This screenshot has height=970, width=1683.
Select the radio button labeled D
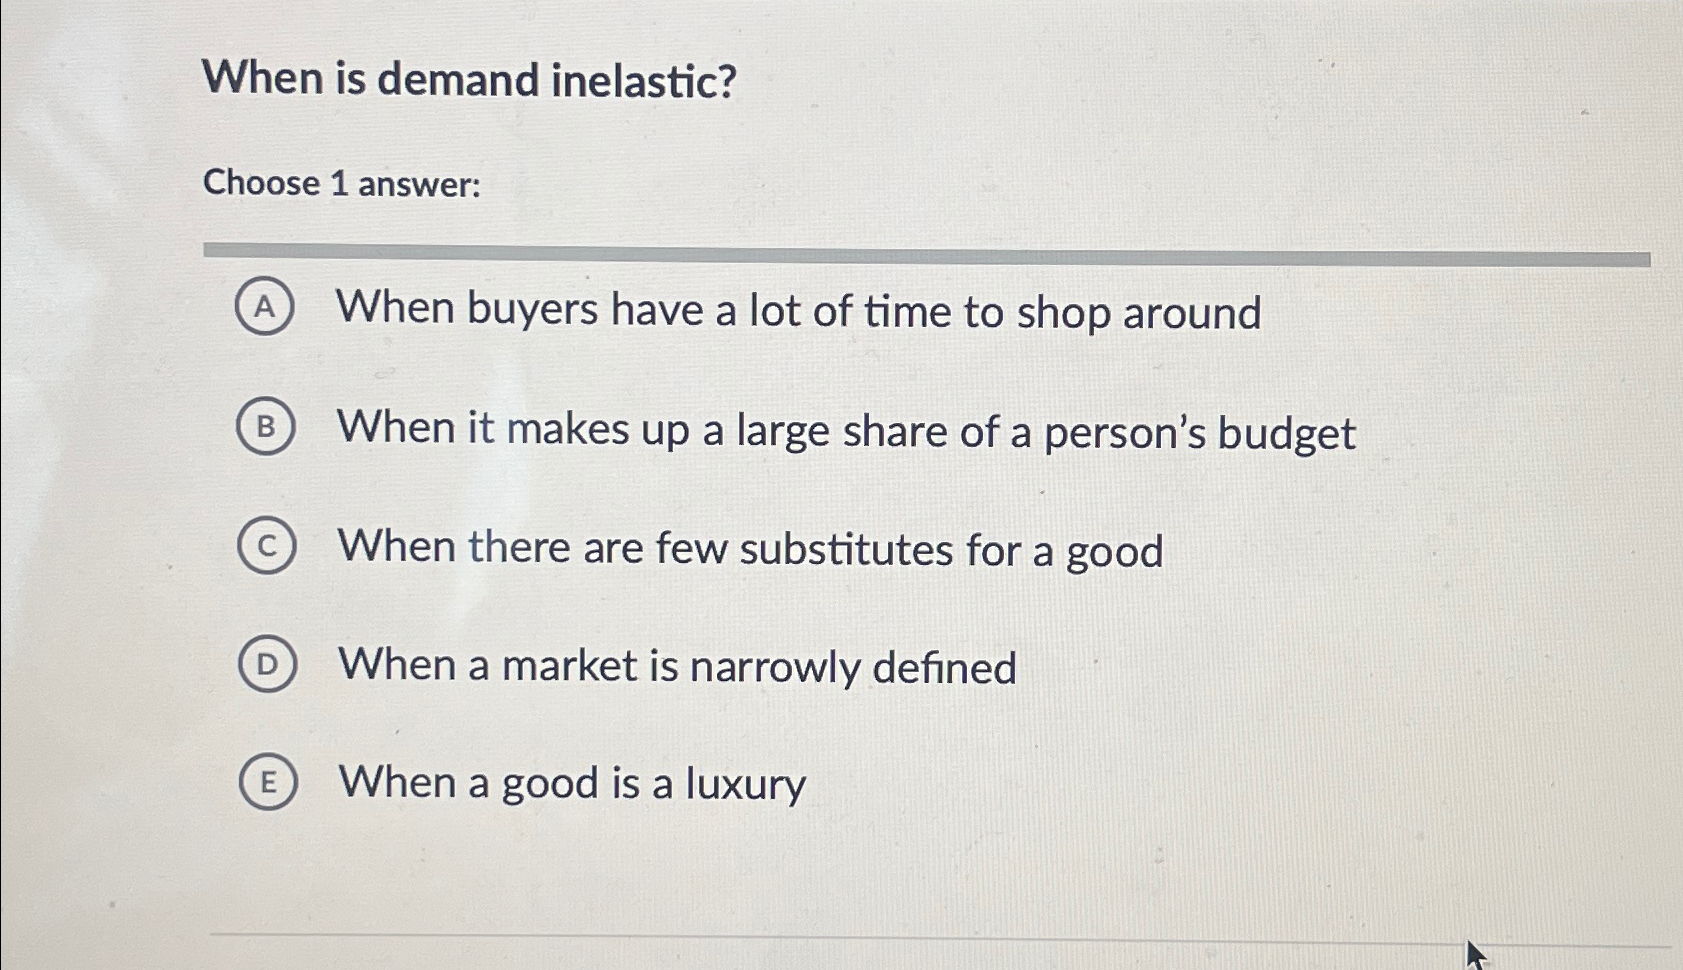point(266,663)
